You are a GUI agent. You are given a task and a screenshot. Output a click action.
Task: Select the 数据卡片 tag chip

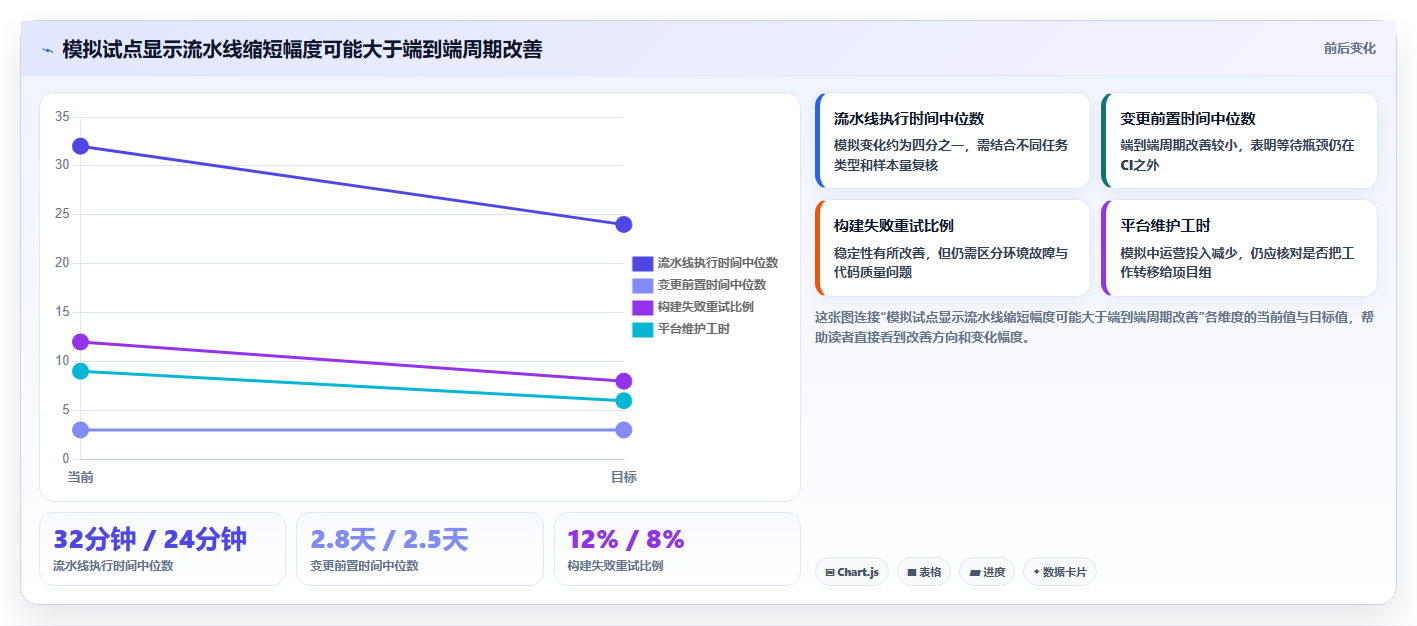1060,572
